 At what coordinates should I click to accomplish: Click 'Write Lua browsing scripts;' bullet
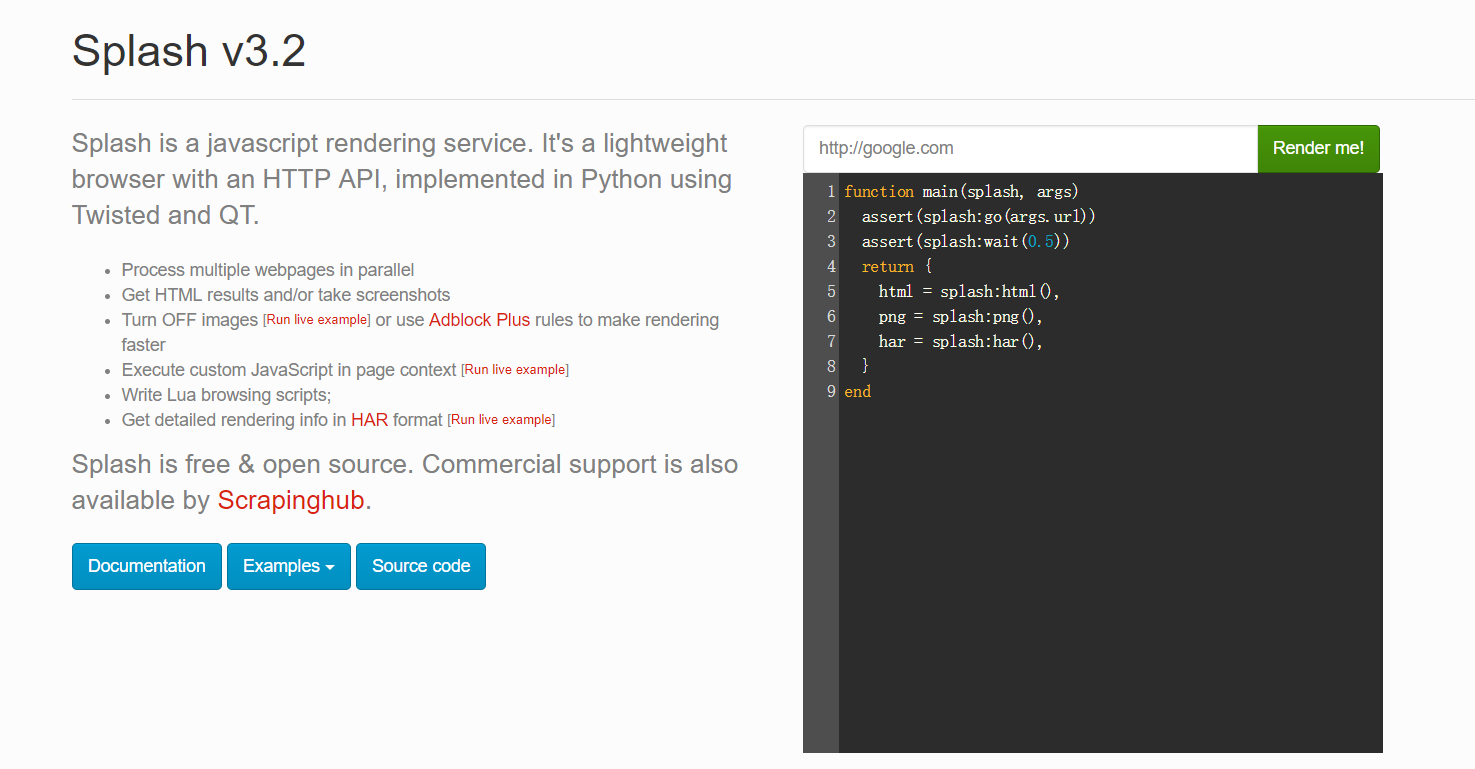[226, 395]
